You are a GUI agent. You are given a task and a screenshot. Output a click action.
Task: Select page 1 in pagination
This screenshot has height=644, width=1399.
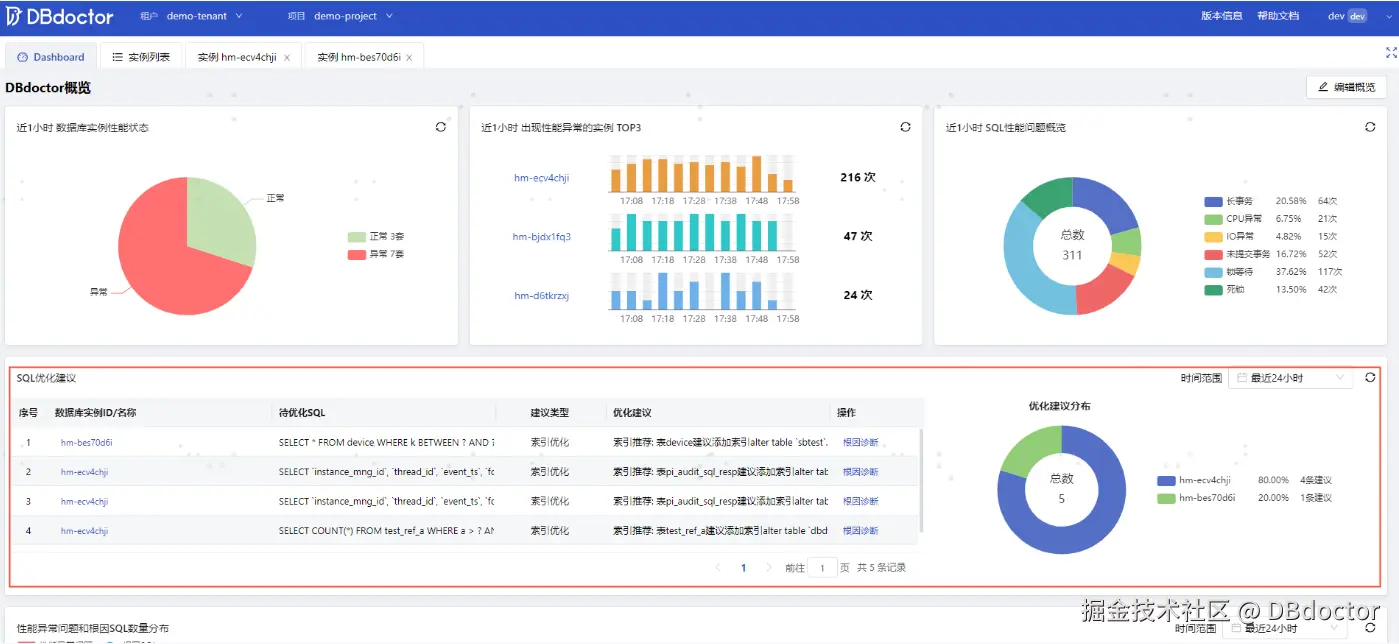coord(743,568)
